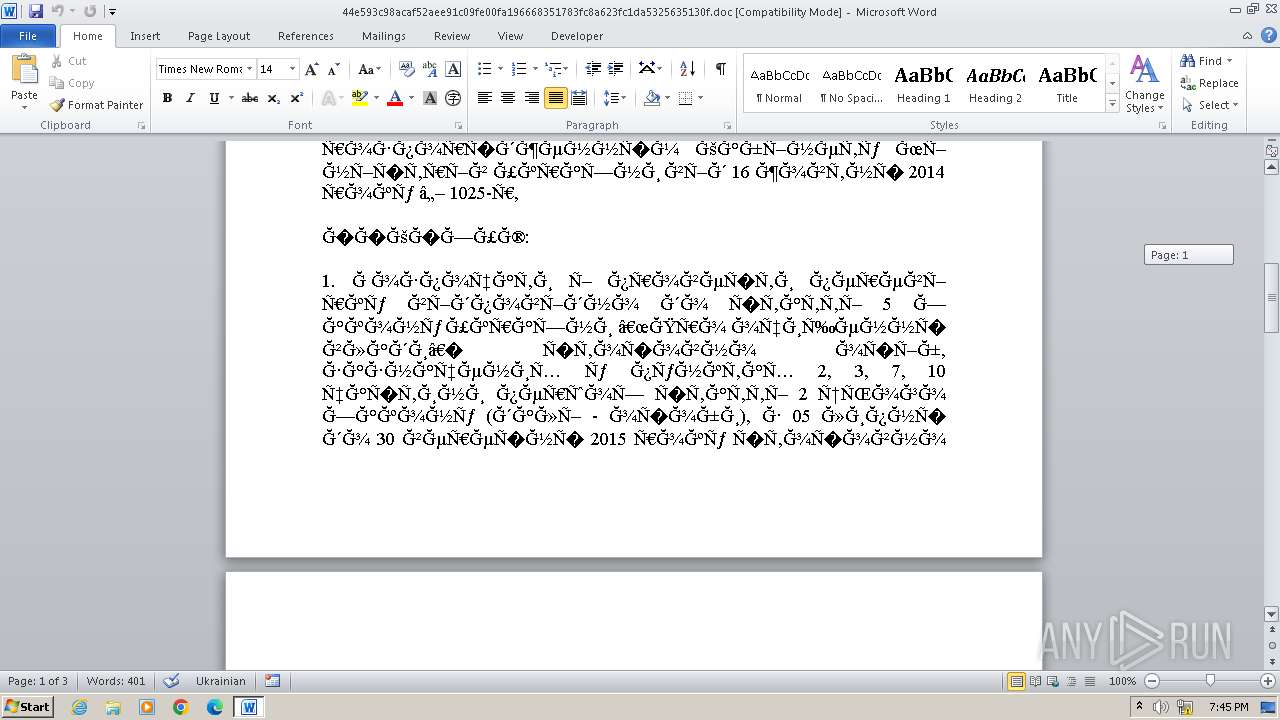Center the paragraph text
This screenshot has width=1280, height=720.
pyautogui.click(x=508, y=98)
